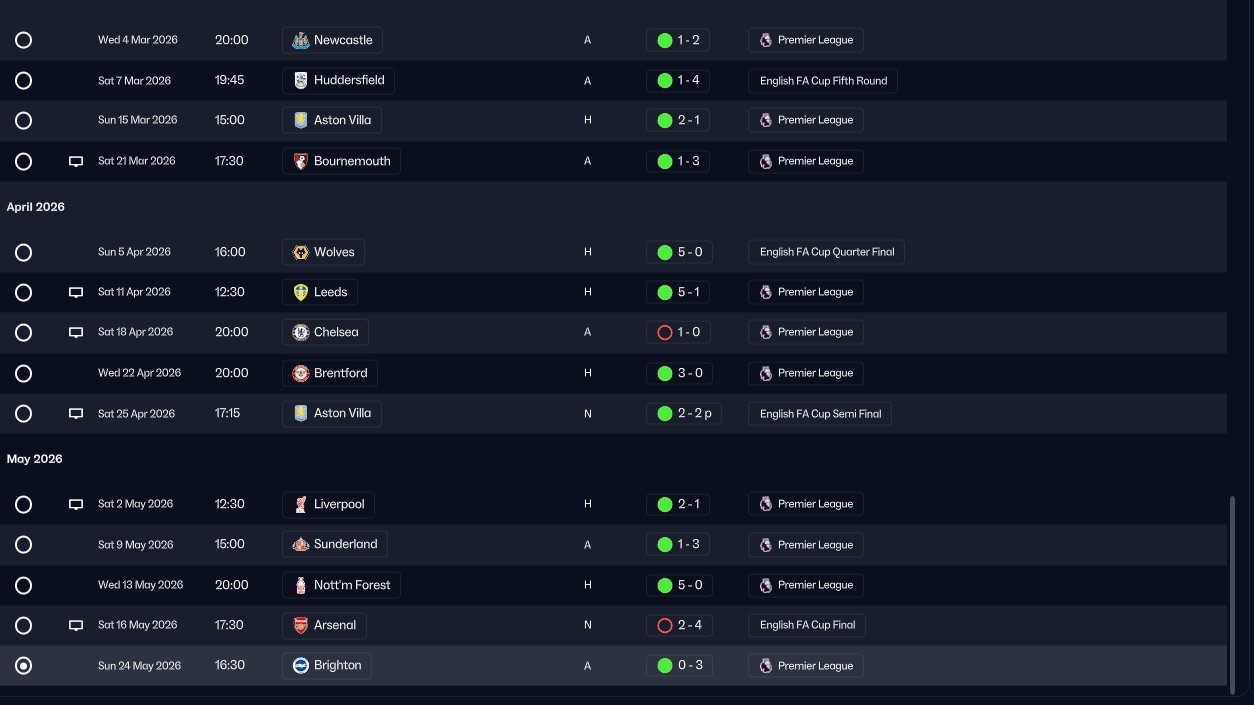Open the Aston Villa semi final opponent link

click(x=332, y=413)
